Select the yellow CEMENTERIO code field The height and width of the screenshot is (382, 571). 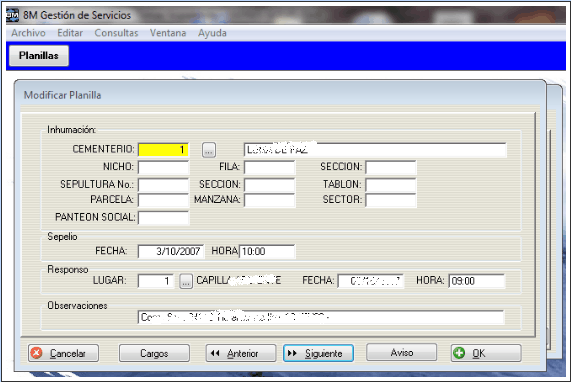(163, 150)
